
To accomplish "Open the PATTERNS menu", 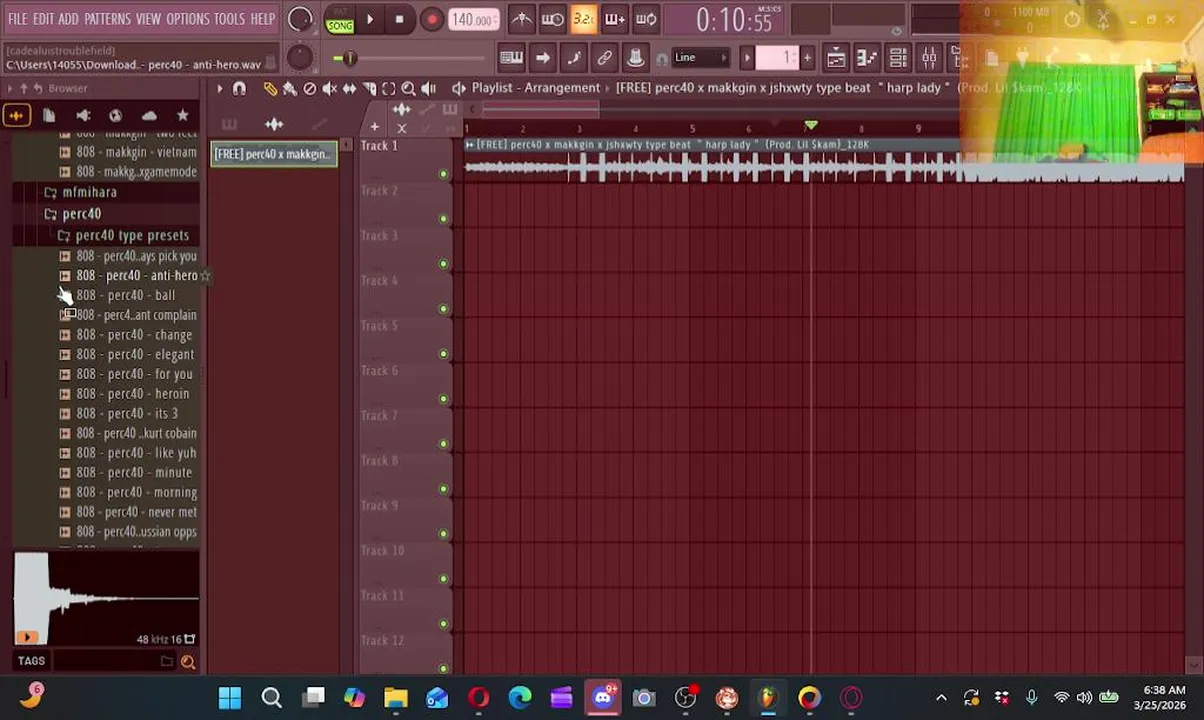I will point(107,19).
